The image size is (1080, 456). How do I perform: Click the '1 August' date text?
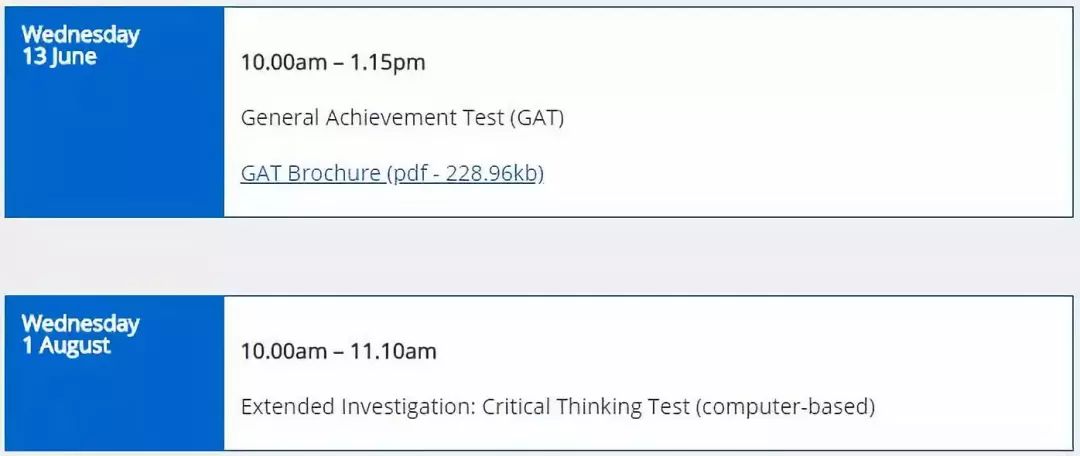click(x=66, y=346)
